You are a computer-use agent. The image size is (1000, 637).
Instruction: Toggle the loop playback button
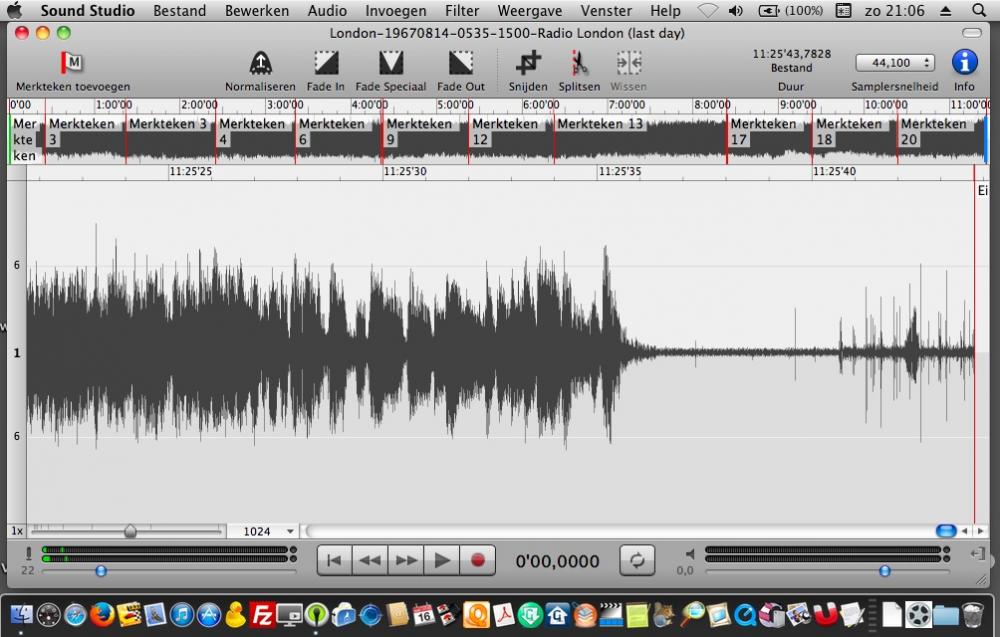[637, 561]
